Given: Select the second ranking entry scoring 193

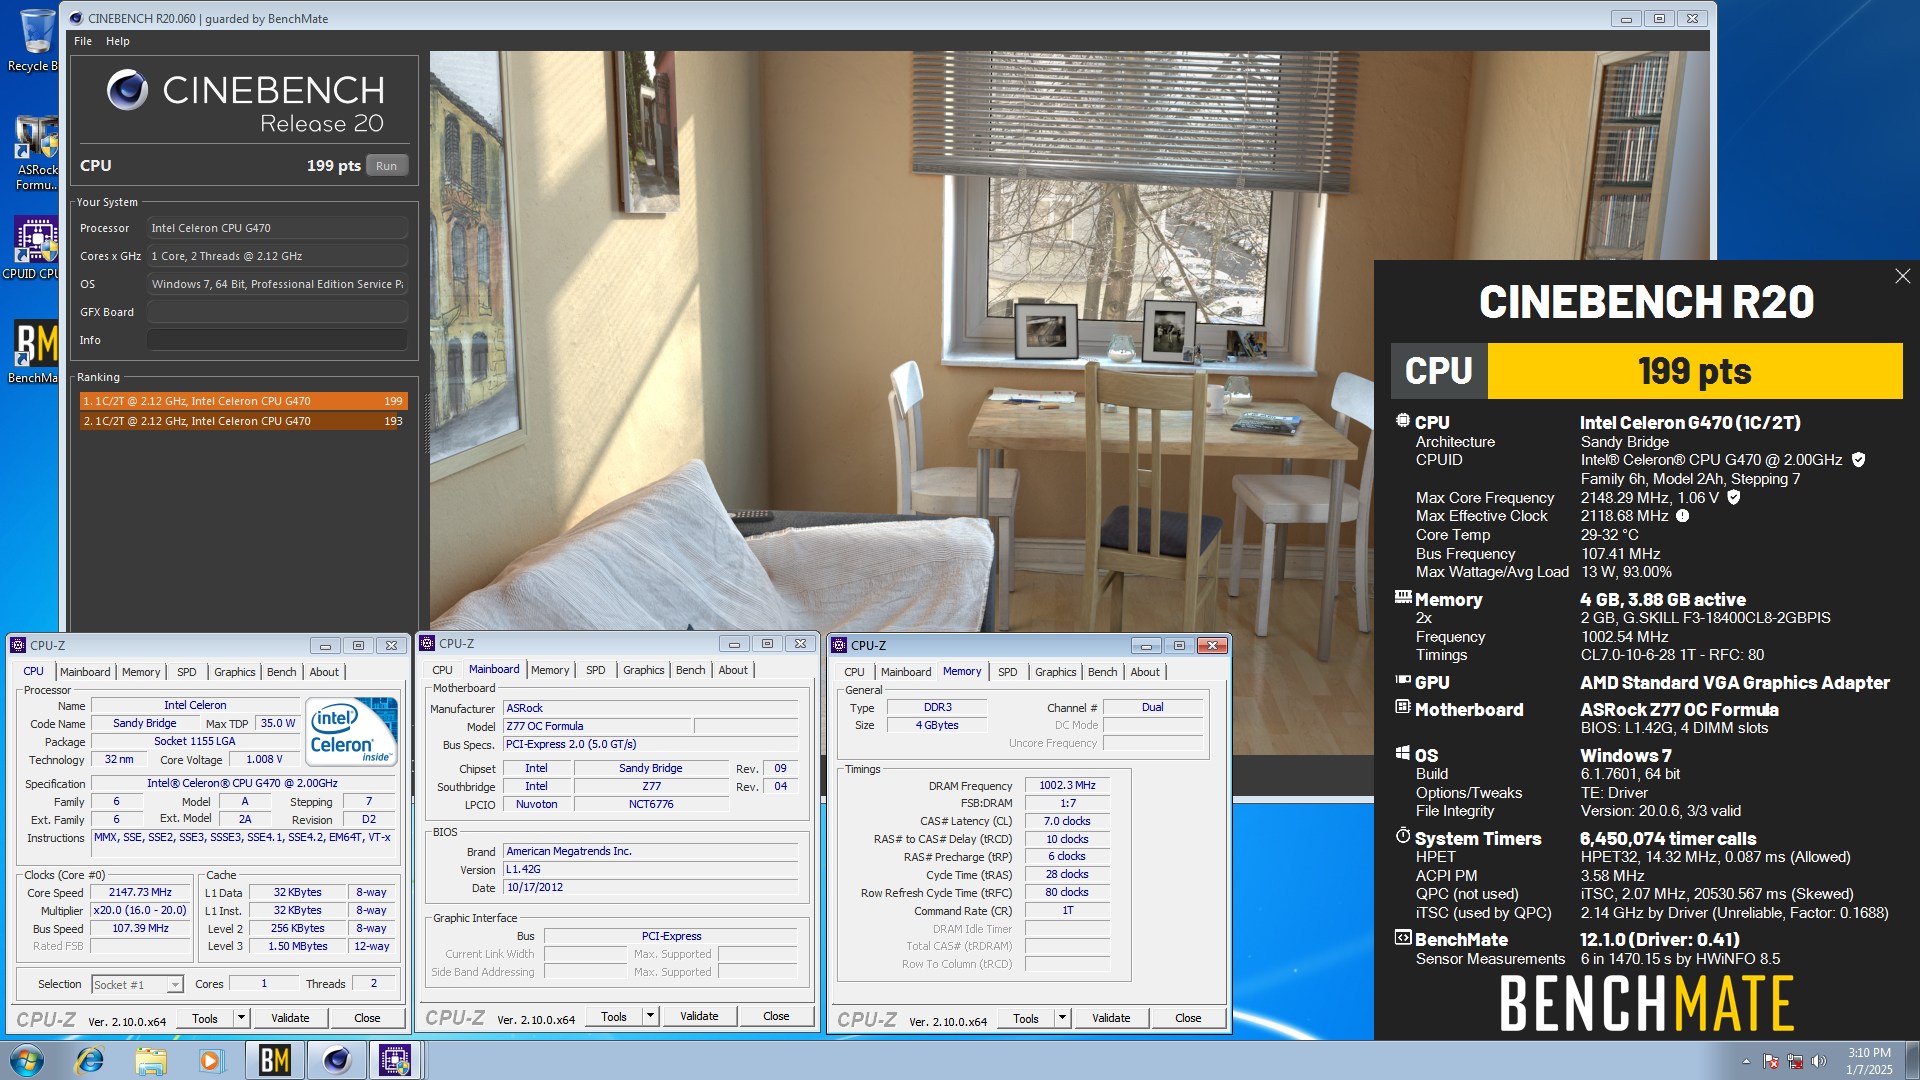Looking at the screenshot, I should 243,421.
